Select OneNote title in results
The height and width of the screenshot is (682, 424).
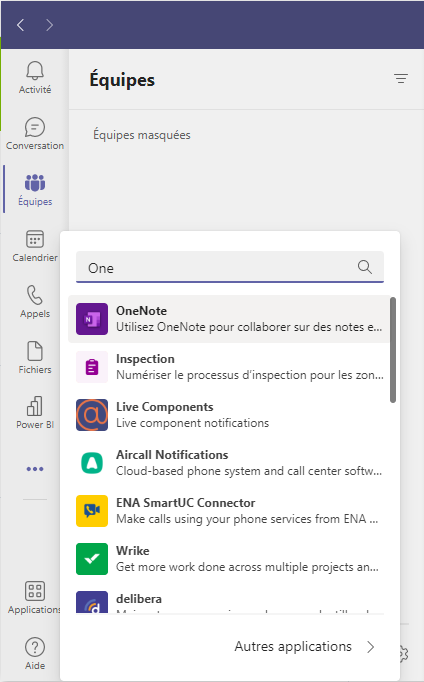tap(141, 311)
